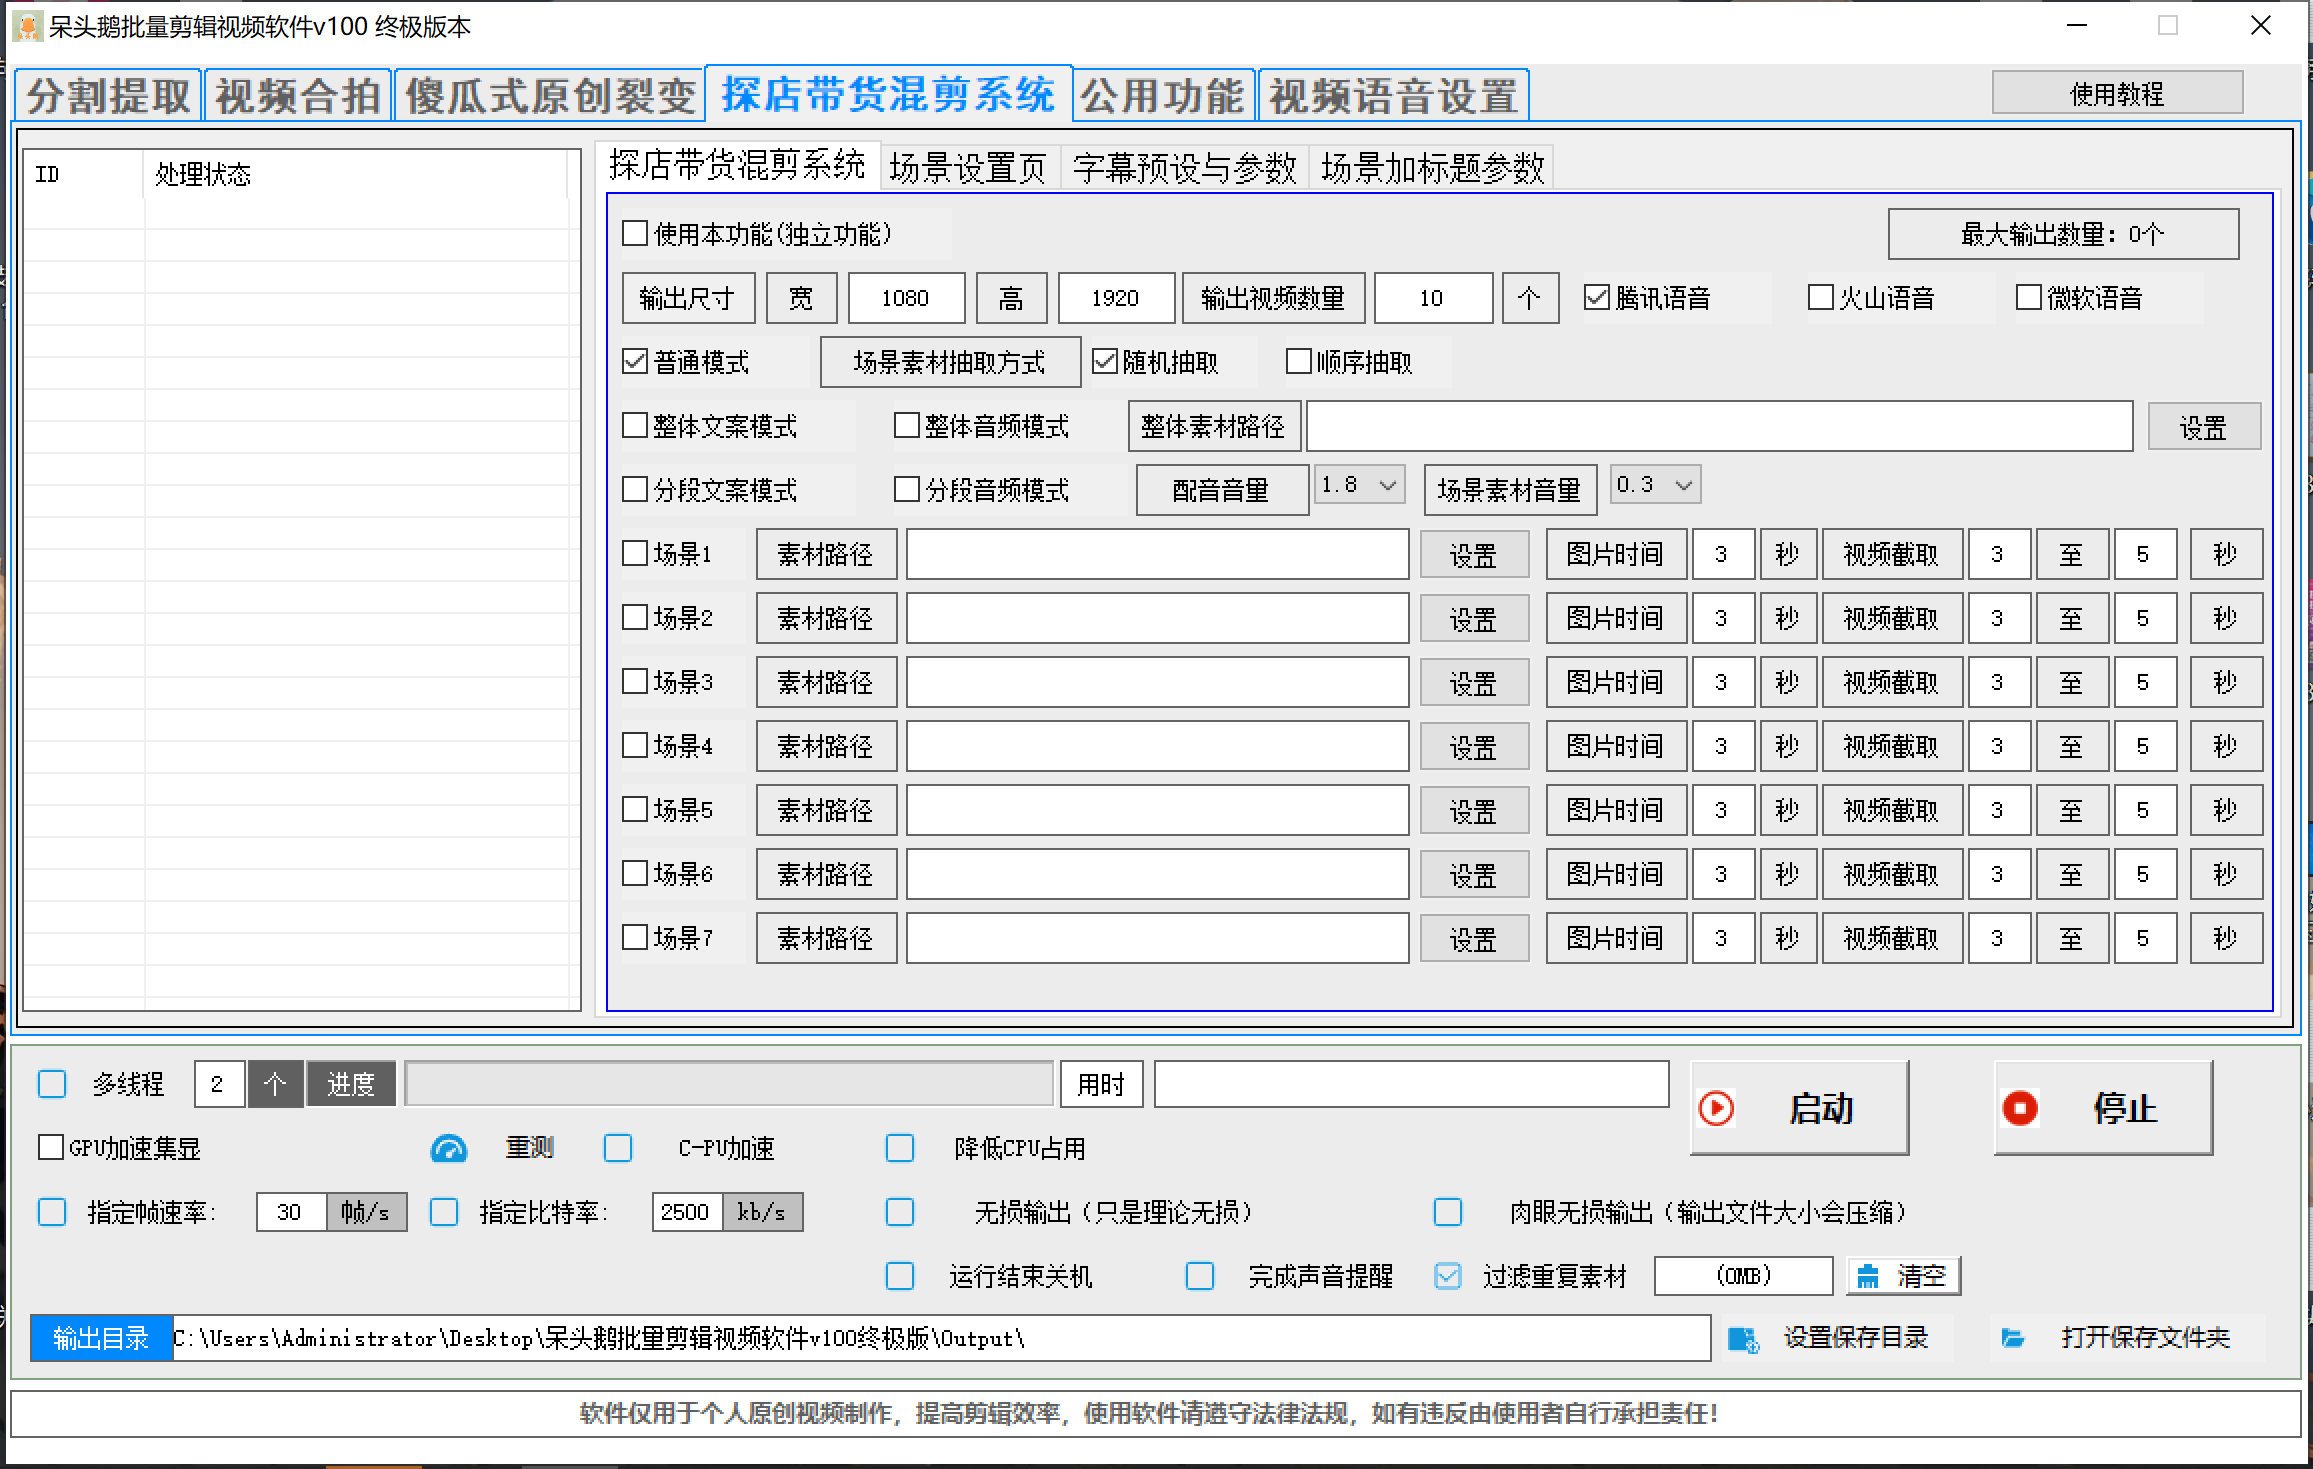
Task: Click the 使用教程 button
Action: point(2116,94)
